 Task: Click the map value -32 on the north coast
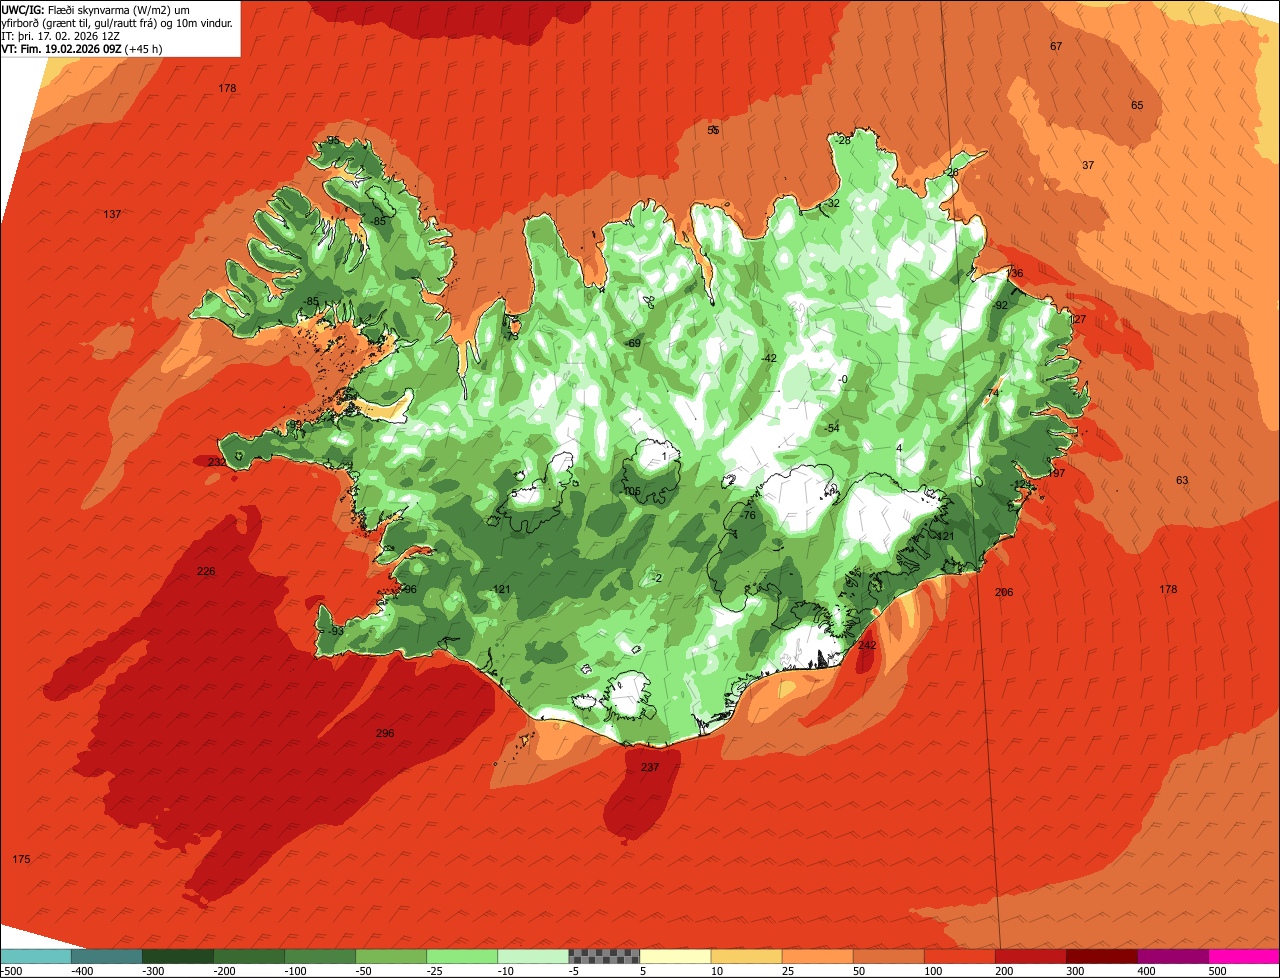point(832,203)
